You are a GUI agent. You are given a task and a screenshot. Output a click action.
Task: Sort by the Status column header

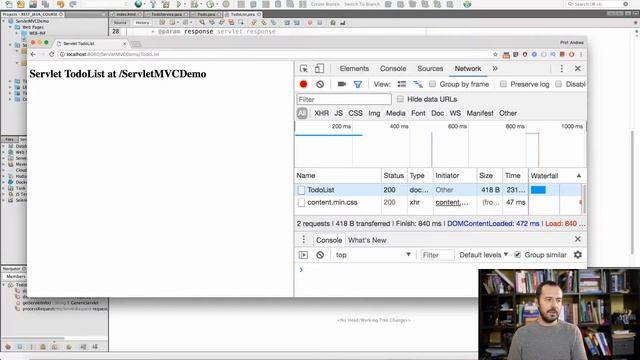tap(393, 176)
